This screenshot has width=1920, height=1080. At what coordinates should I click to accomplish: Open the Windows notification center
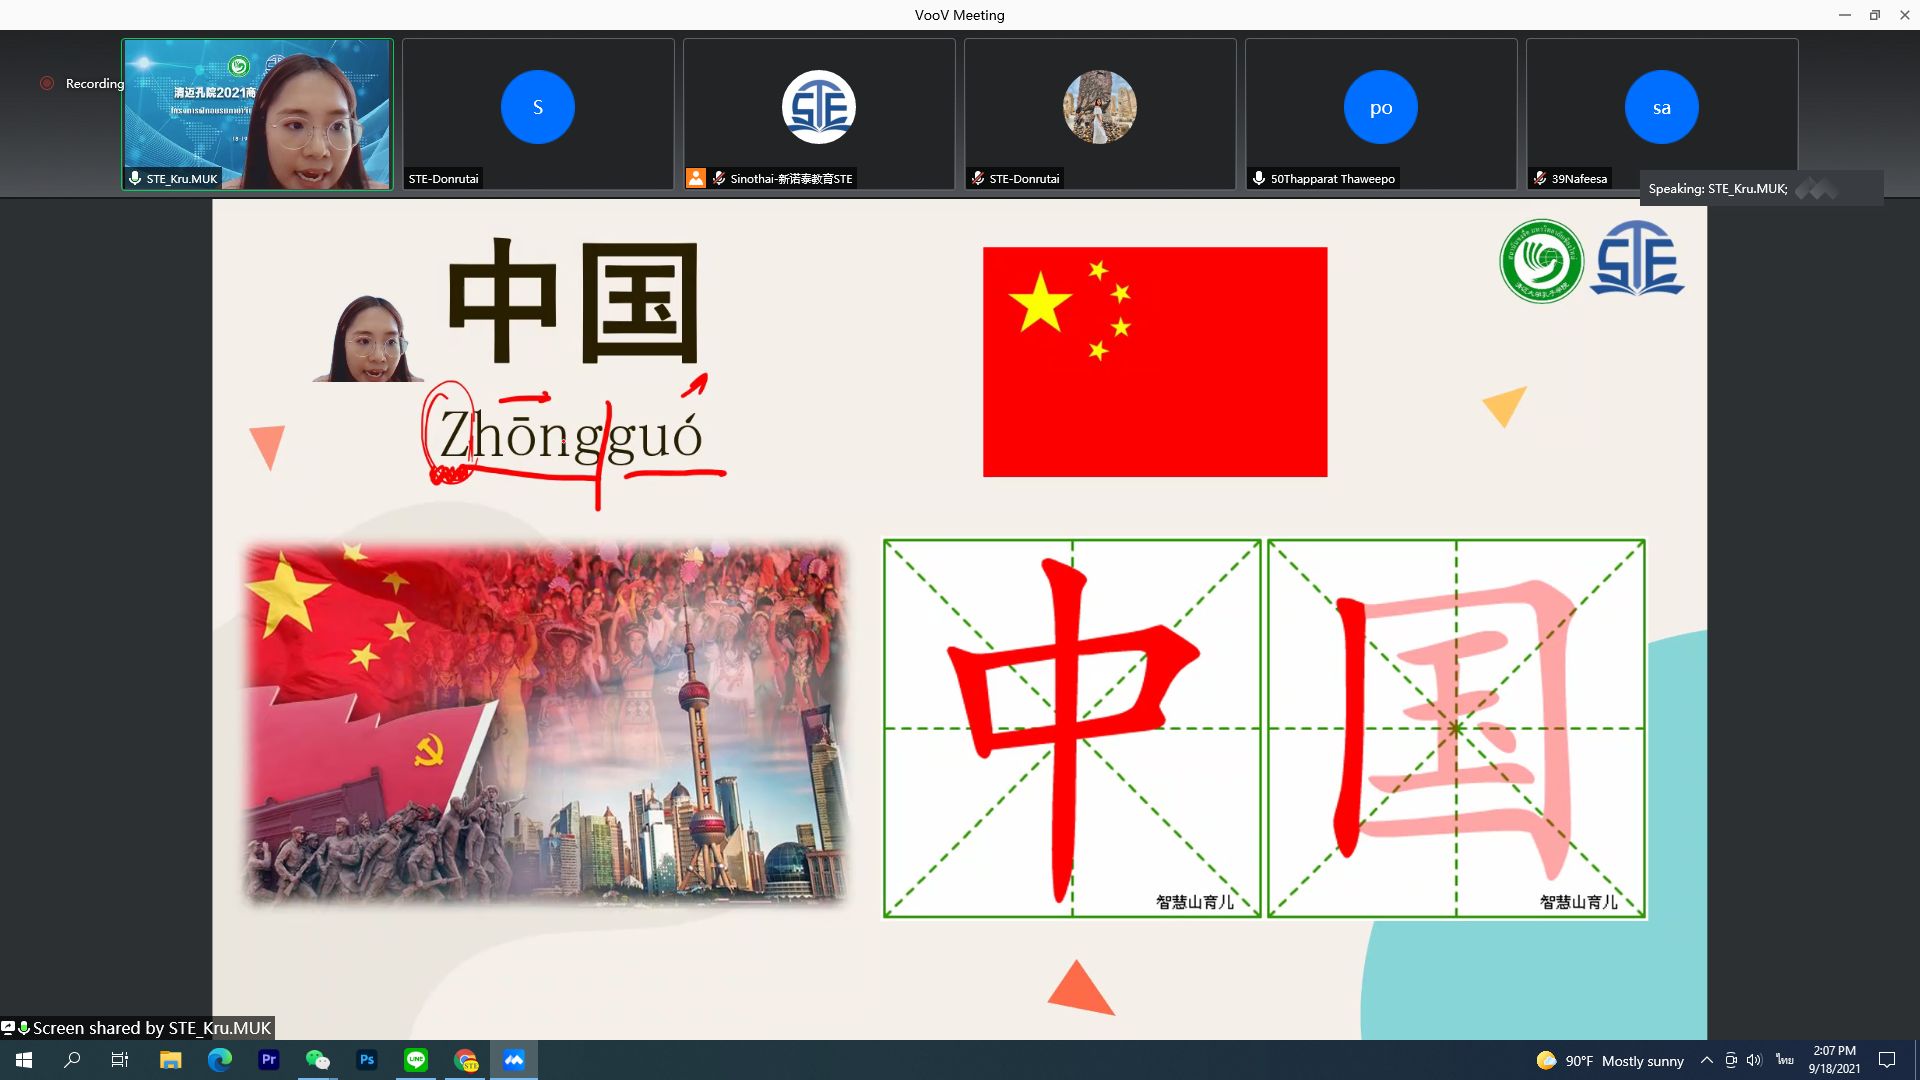[1887, 1060]
